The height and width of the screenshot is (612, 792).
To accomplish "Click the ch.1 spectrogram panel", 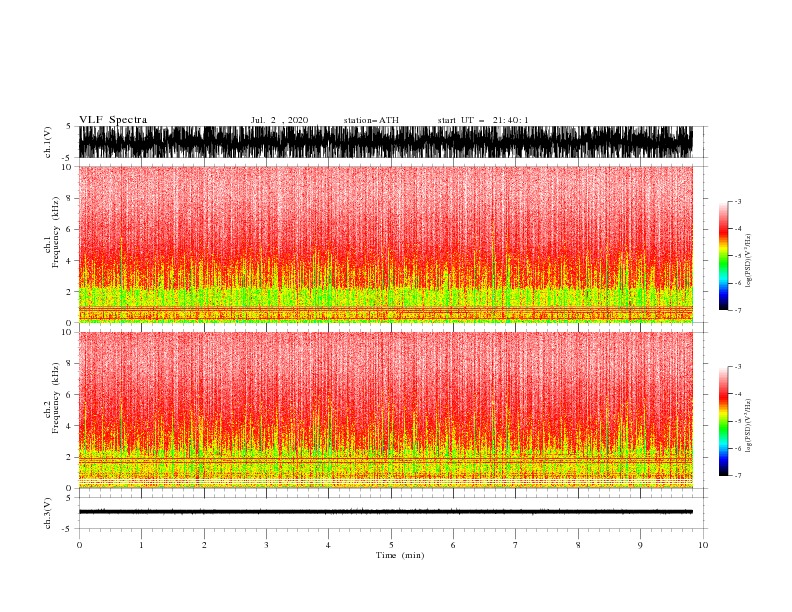I will (x=385, y=244).
